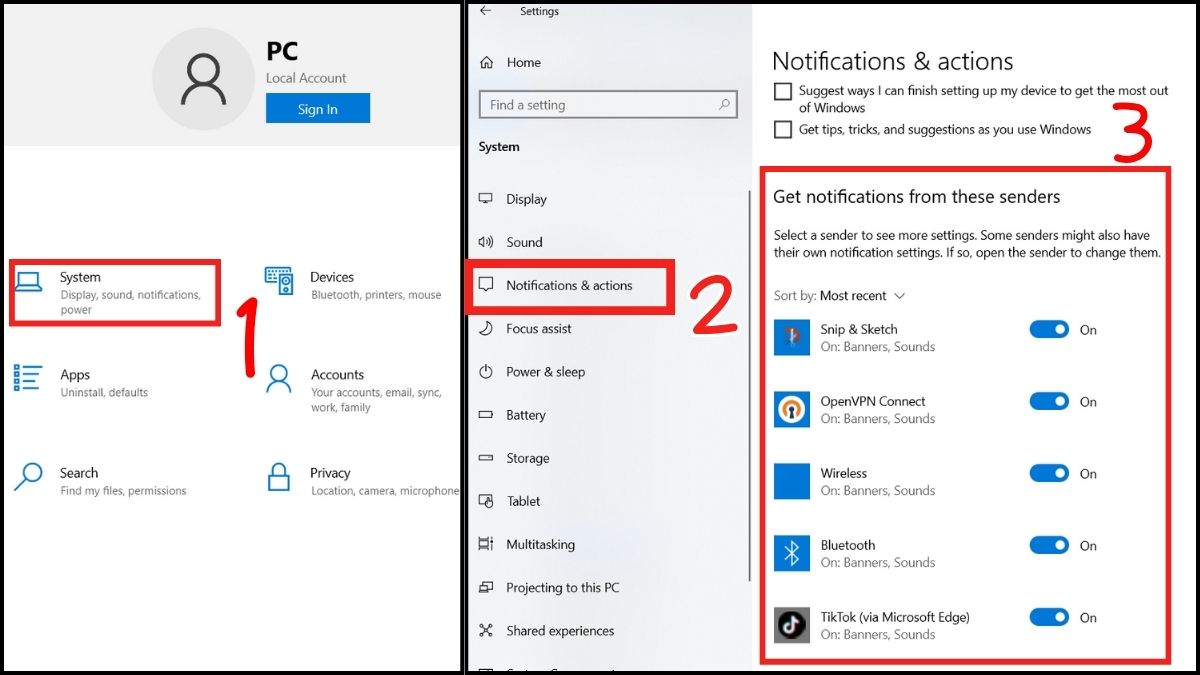Viewport: 1200px width, 675px height.
Task: Click the 'TikTok (via Microsoft Edge)' sender name
Action: [895, 617]
